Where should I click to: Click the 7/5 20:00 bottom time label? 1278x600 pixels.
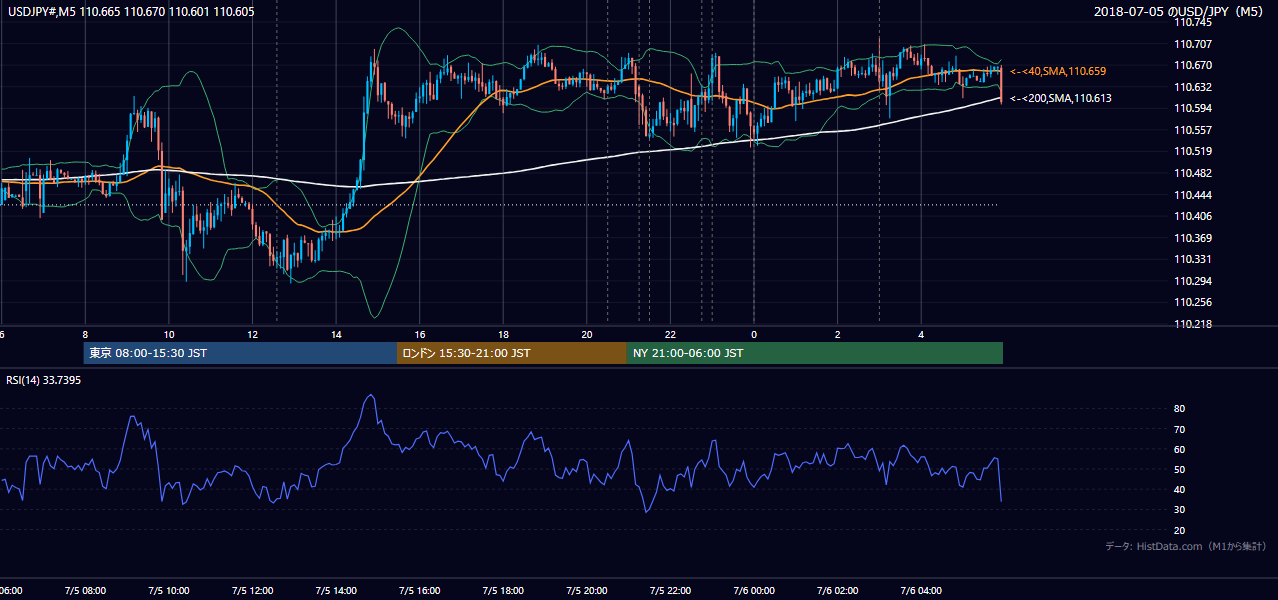click(587, 591)
